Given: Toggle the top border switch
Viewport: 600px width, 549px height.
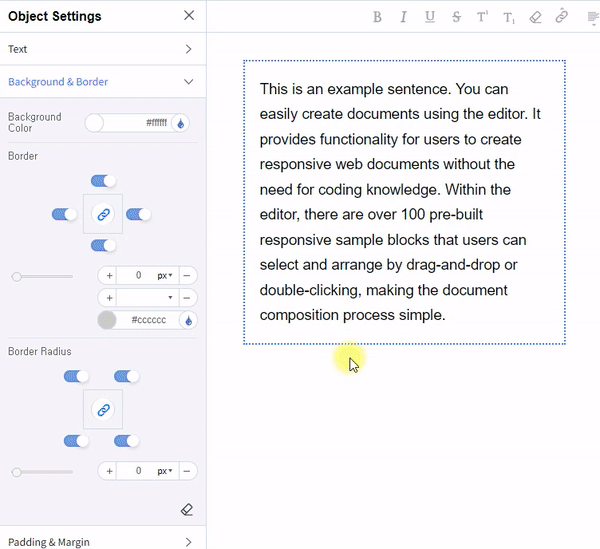Looking at the screenshot, I should pos(103,181).
